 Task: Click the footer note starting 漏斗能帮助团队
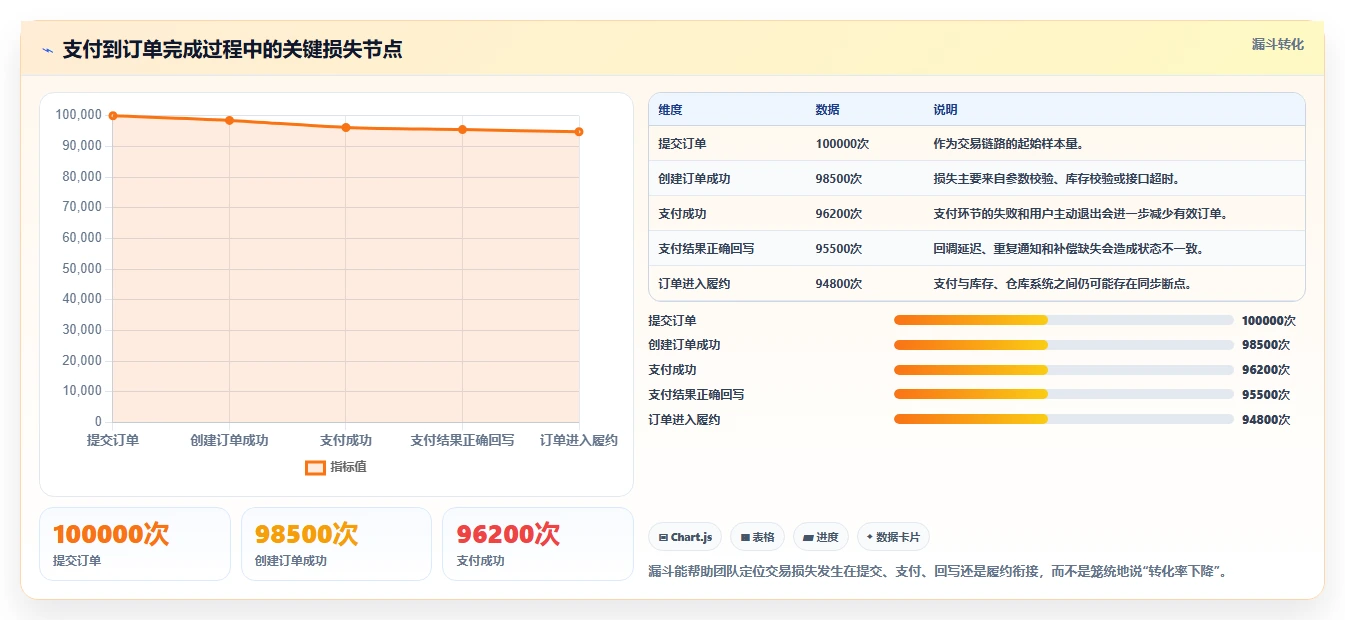[x=937, y=572]
